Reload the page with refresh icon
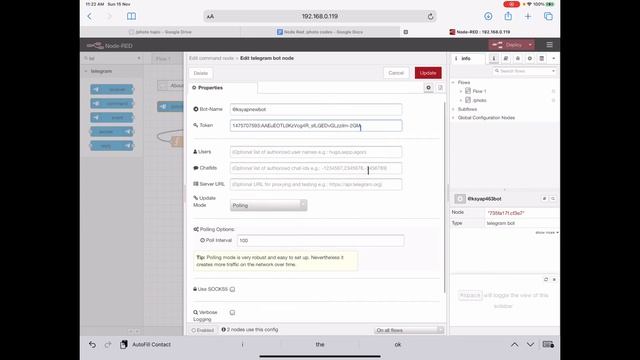The height and width of the screenshot is (360, 640). coord(430,16)
